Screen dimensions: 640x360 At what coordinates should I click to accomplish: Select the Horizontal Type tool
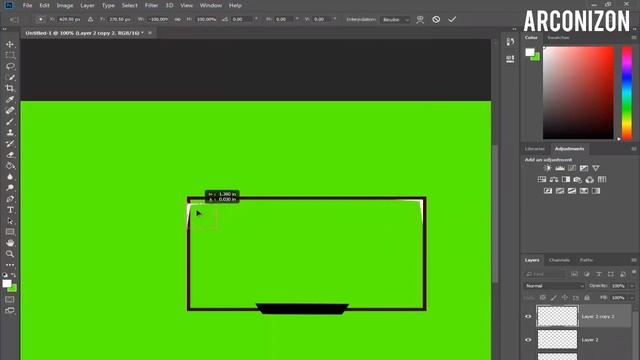(x=10, y=210)
